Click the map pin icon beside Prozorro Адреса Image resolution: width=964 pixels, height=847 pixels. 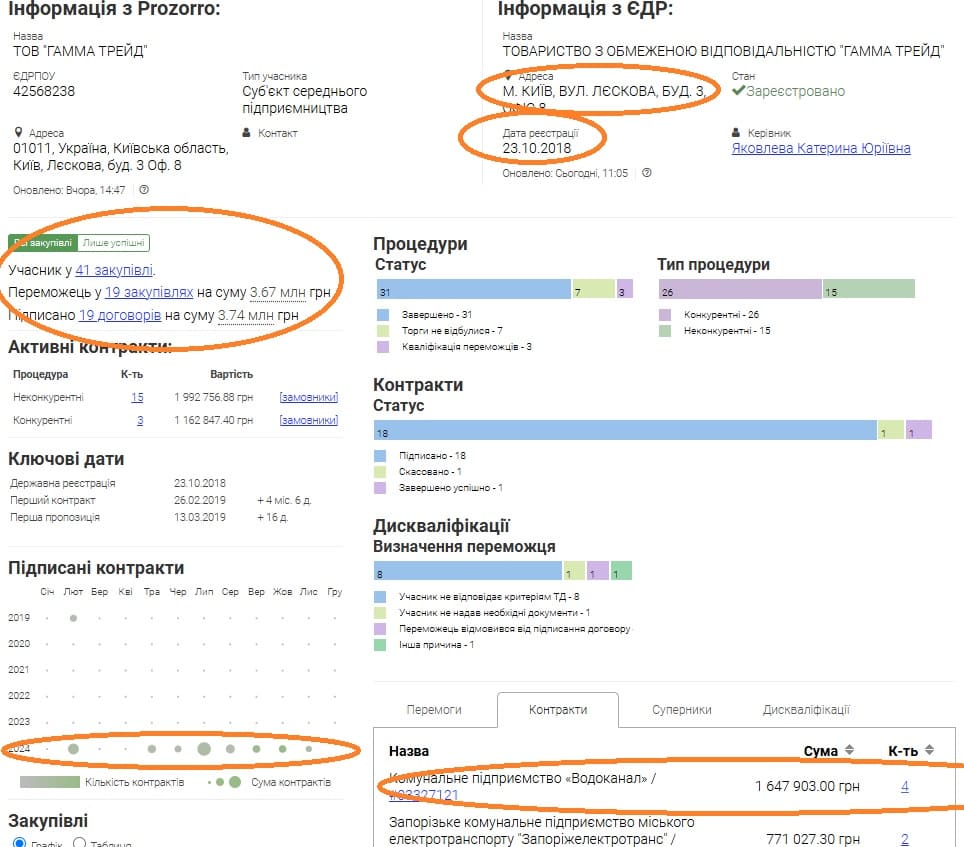point(18,133)
